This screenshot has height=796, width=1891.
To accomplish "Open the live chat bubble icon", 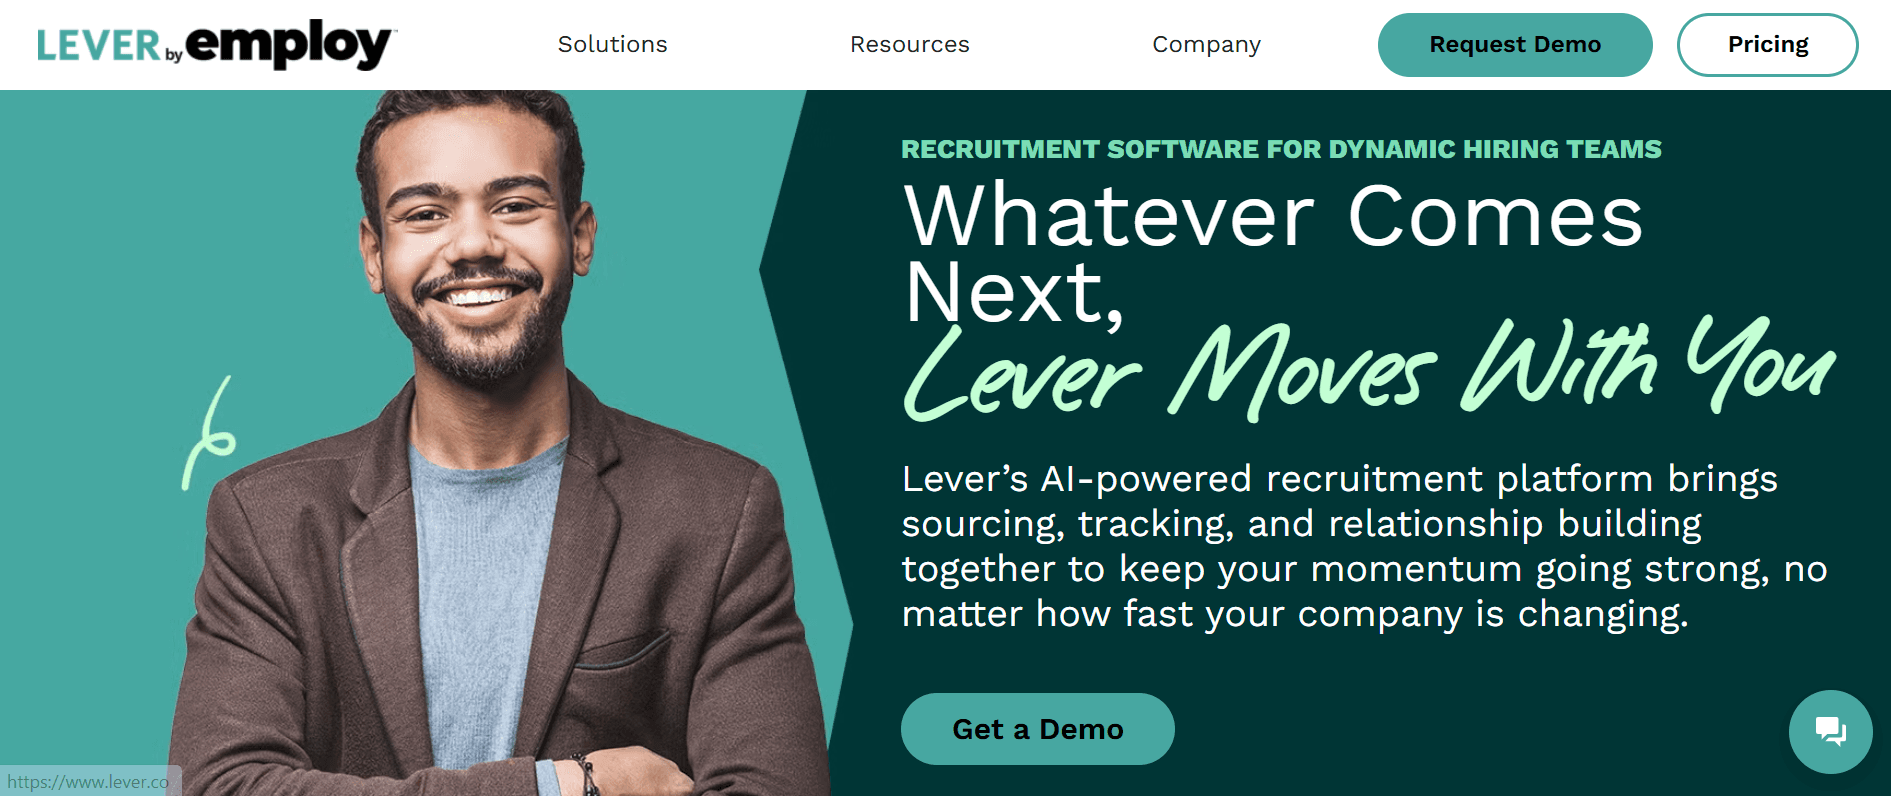I will click(1830, 732).
